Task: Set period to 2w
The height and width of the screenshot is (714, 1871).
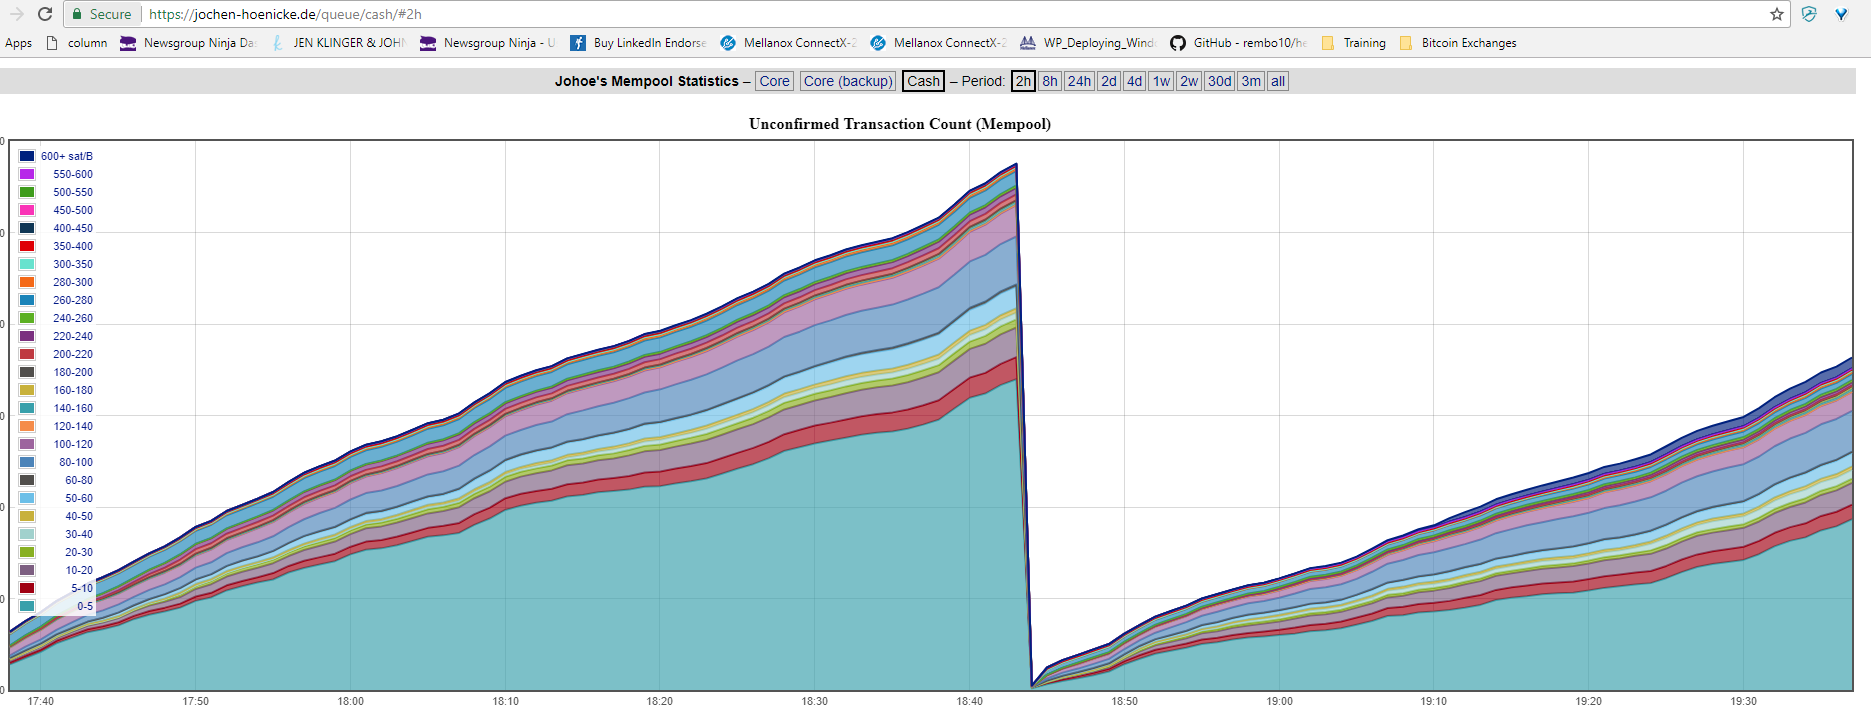Action: [x=1188, y=81]
